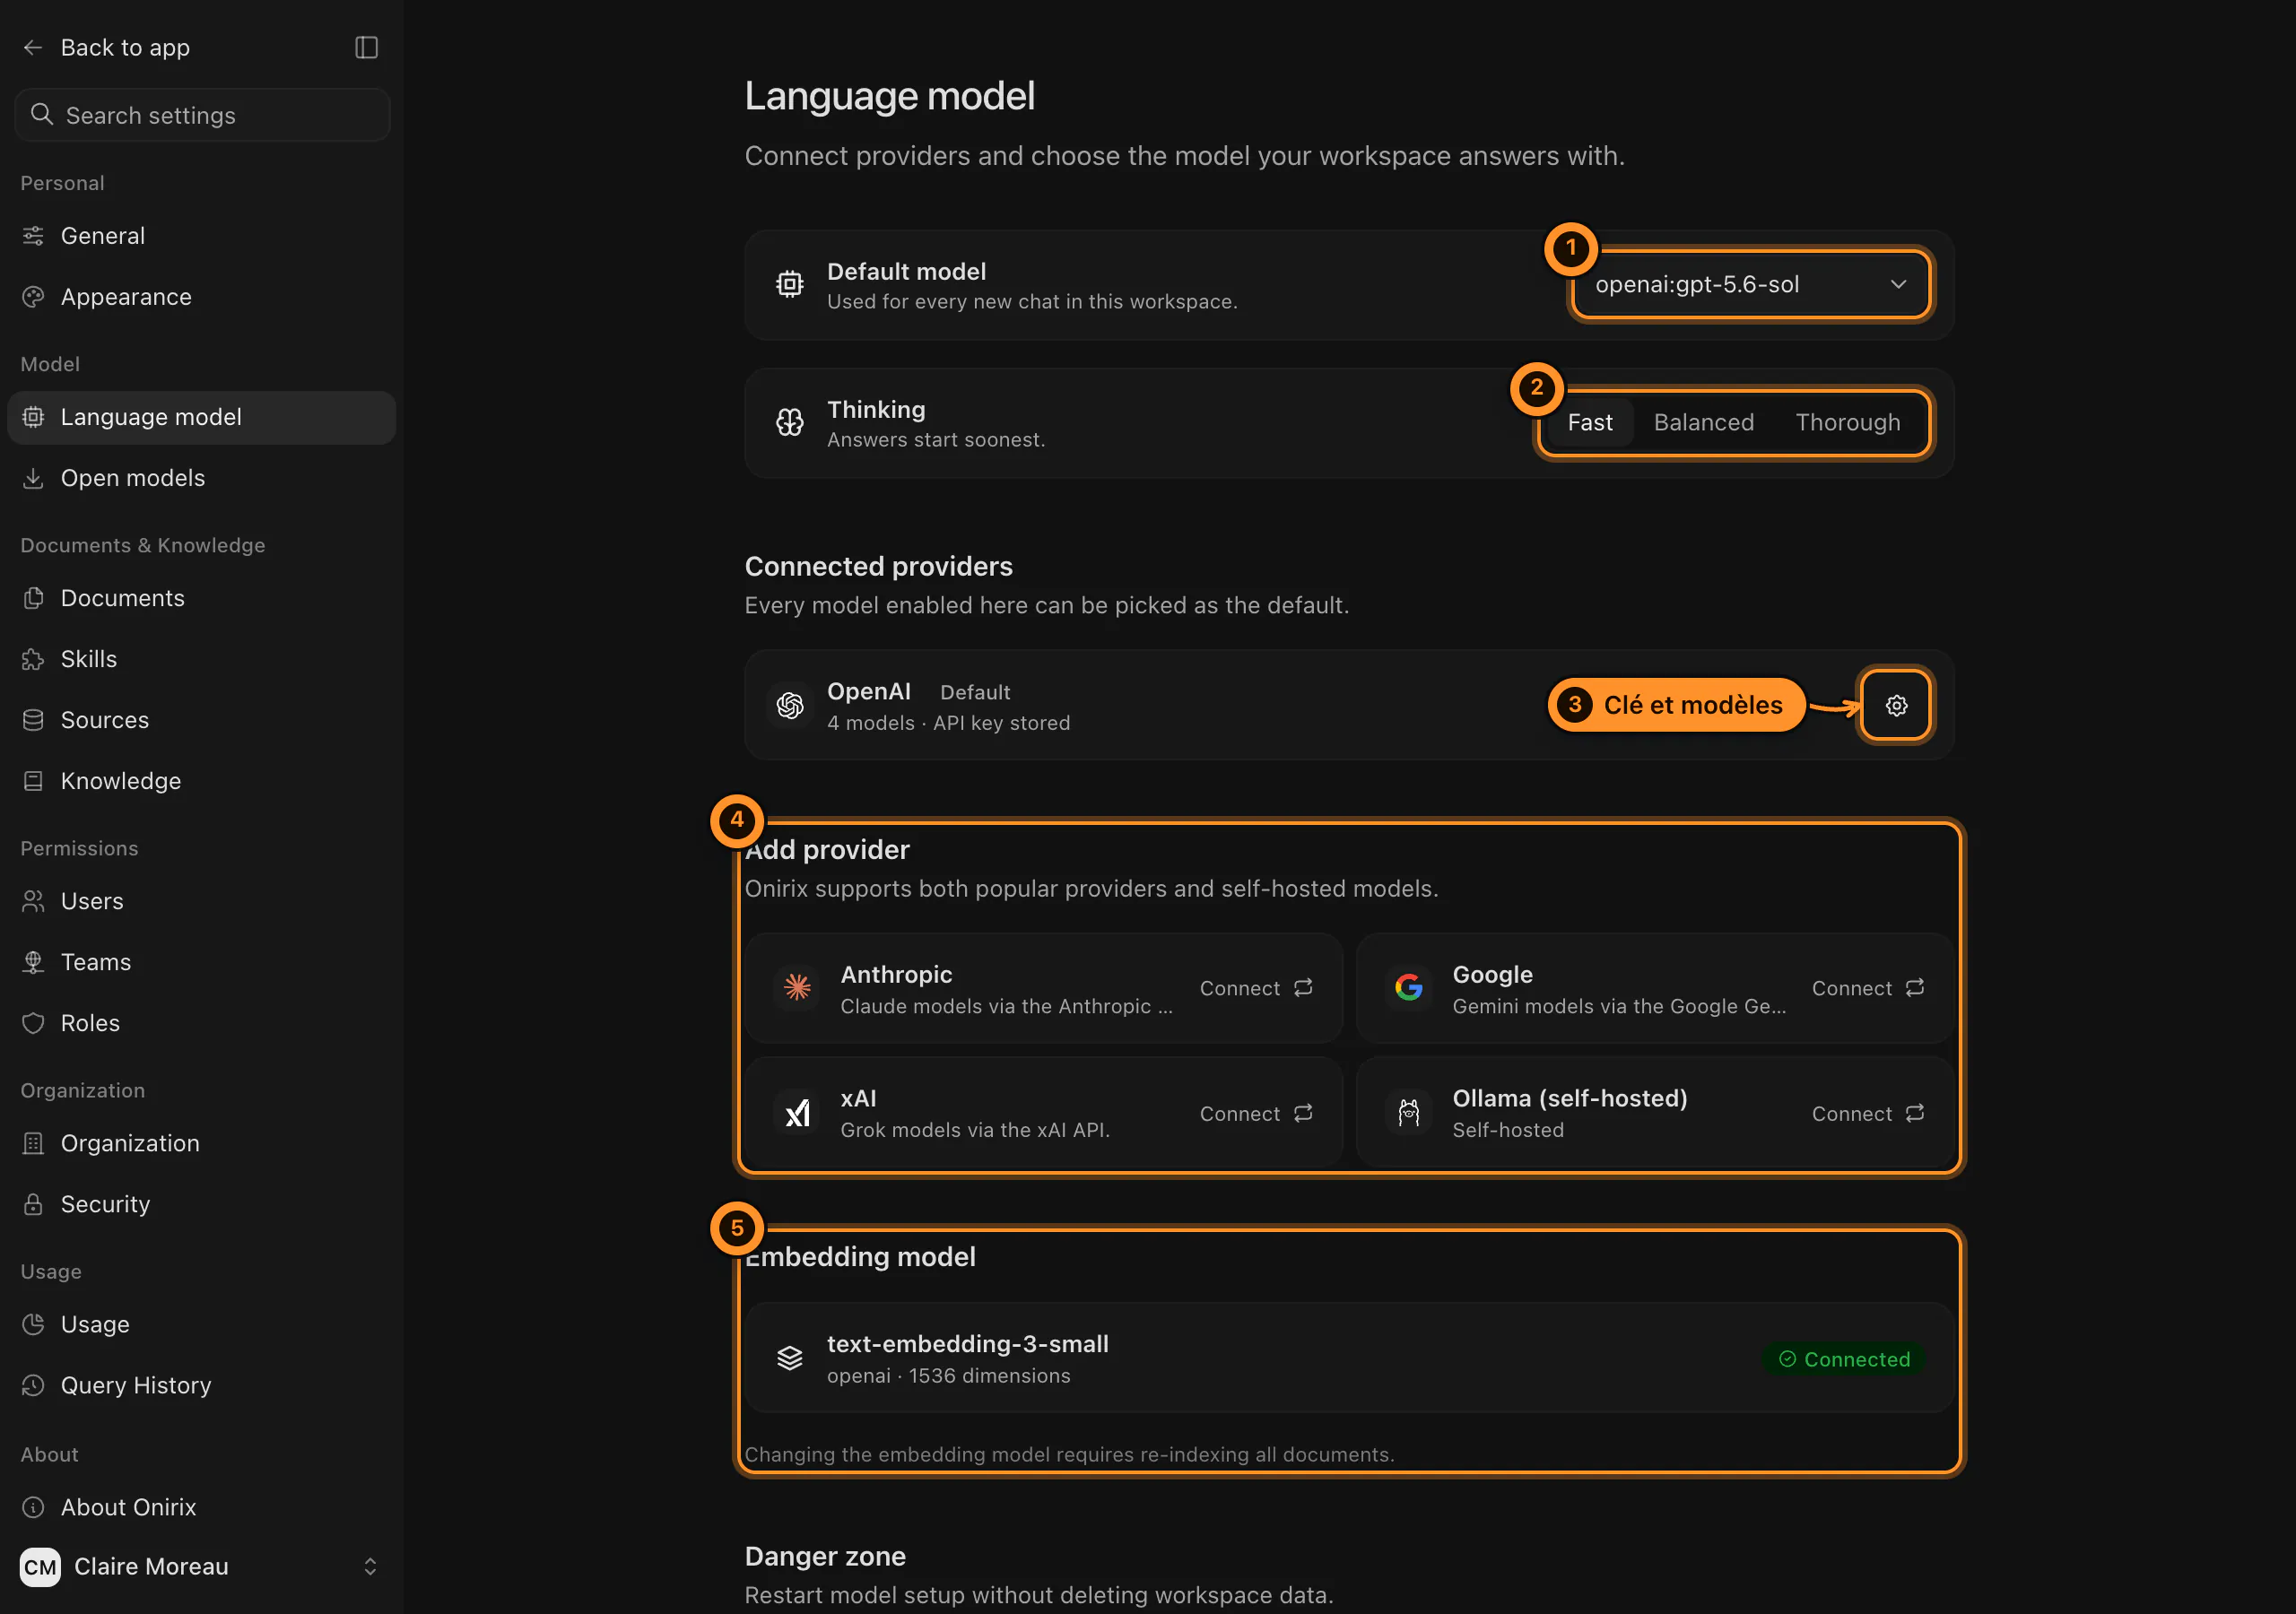The height and width of the screenshot is (1614, 2296).
Task: Click the text-embedding-3-small model name
Action: pos(967,1343)
